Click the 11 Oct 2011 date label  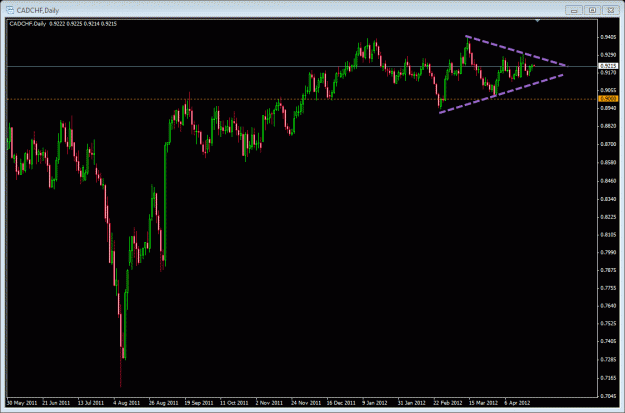click(234, 403)
